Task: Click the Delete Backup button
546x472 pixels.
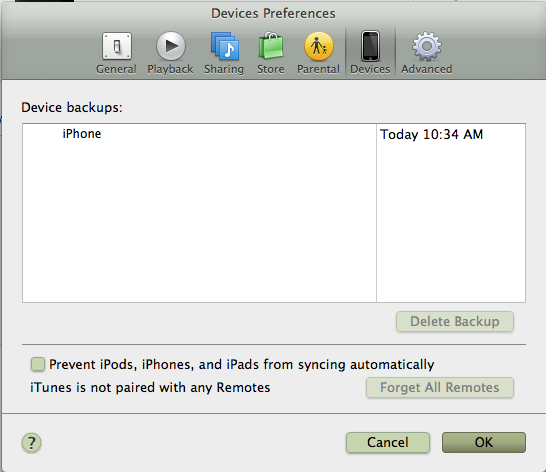Action: (455, 321)
